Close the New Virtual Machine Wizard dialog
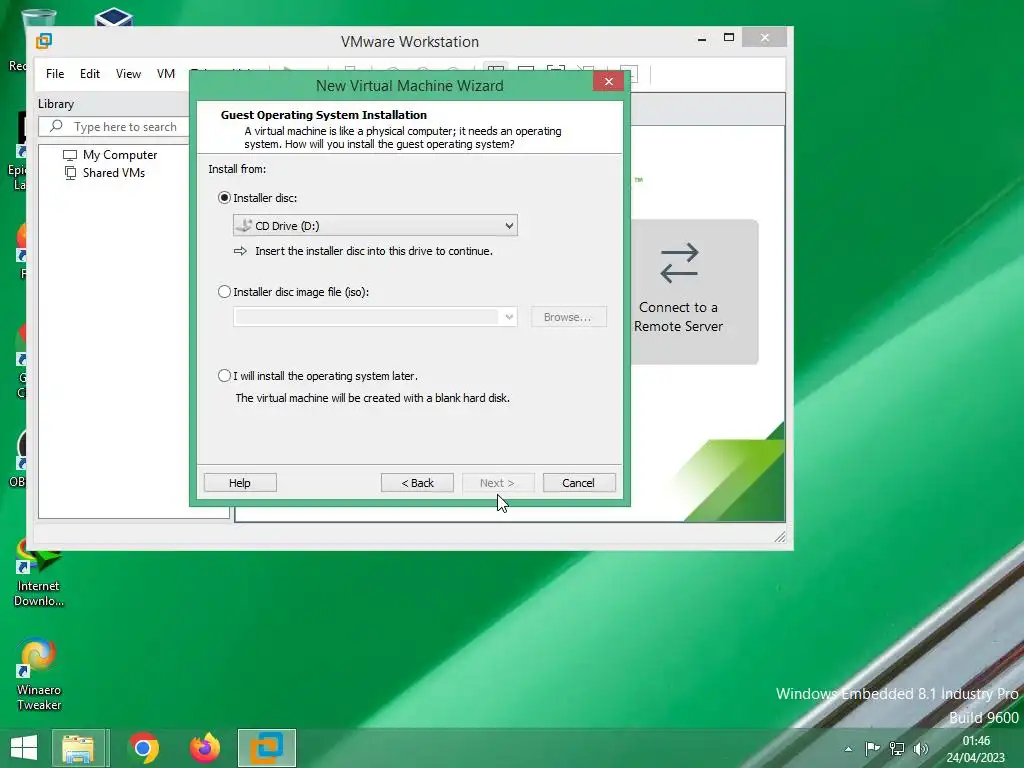1024x768 pixels. pos(609,82)
